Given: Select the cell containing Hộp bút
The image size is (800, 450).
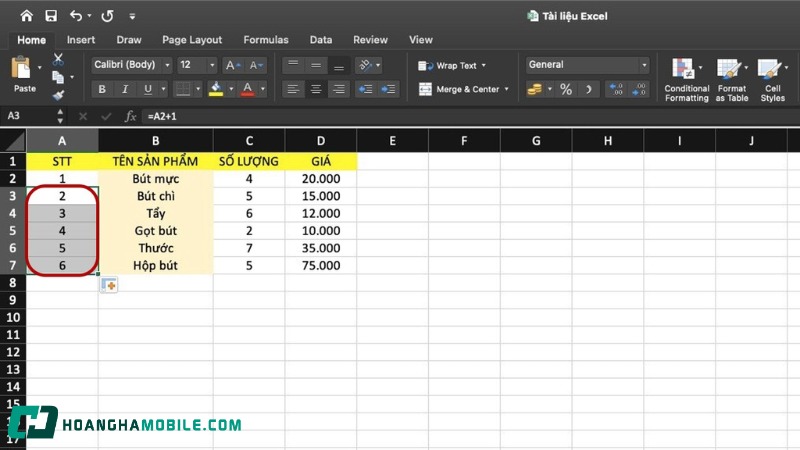Looking at the screenshot, I should [156, 265].
